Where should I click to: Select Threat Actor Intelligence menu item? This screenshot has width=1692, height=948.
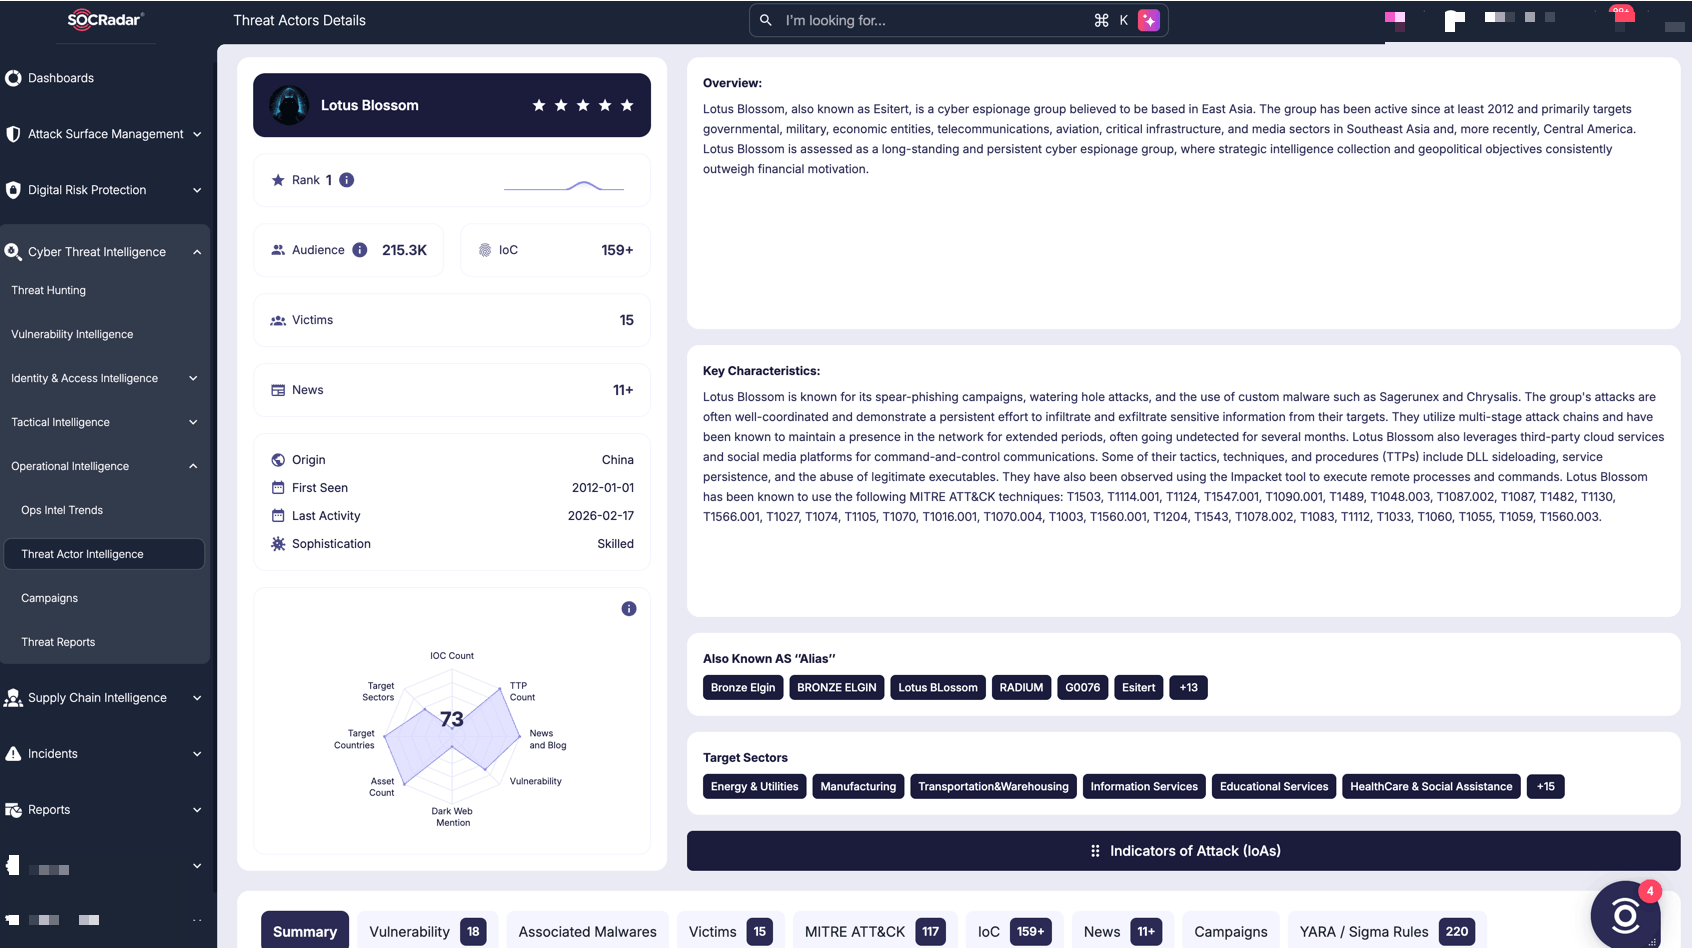(x=105, y=554)
